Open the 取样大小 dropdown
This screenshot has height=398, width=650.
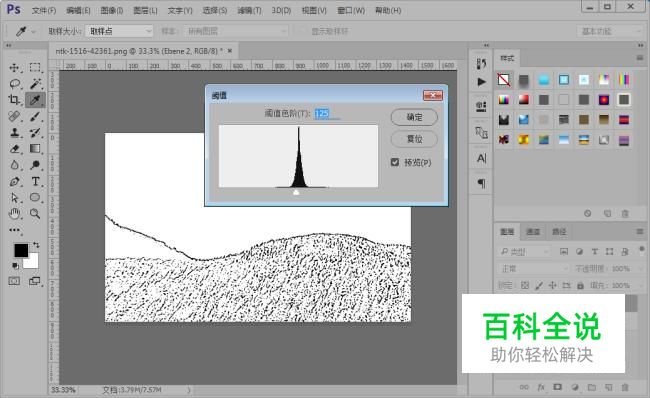[119, 31]
